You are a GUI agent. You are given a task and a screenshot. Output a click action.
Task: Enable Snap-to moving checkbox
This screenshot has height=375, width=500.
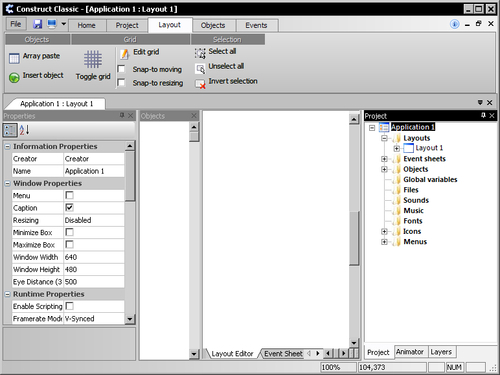pyautogui.click(x=121, y=69)
